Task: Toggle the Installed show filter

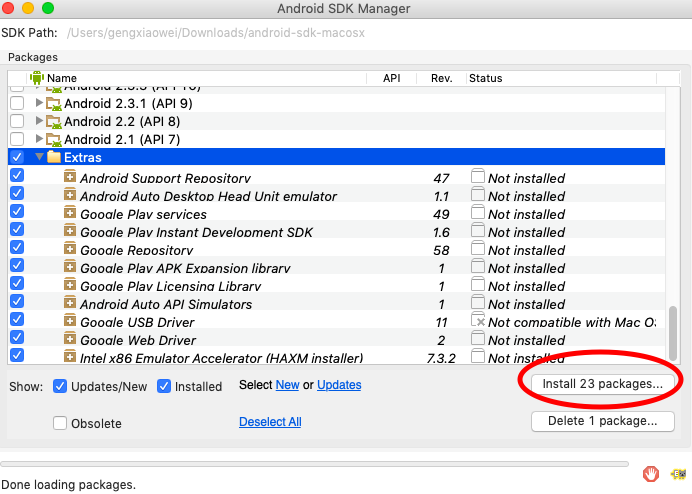Action: coord(164,386)
